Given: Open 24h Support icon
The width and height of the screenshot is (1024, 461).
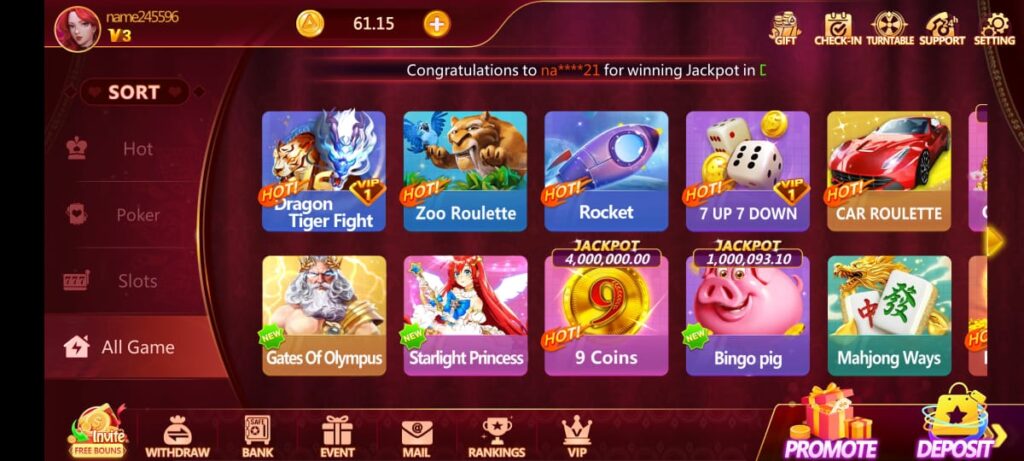Looking at the screenshot, I should [942, 28].
